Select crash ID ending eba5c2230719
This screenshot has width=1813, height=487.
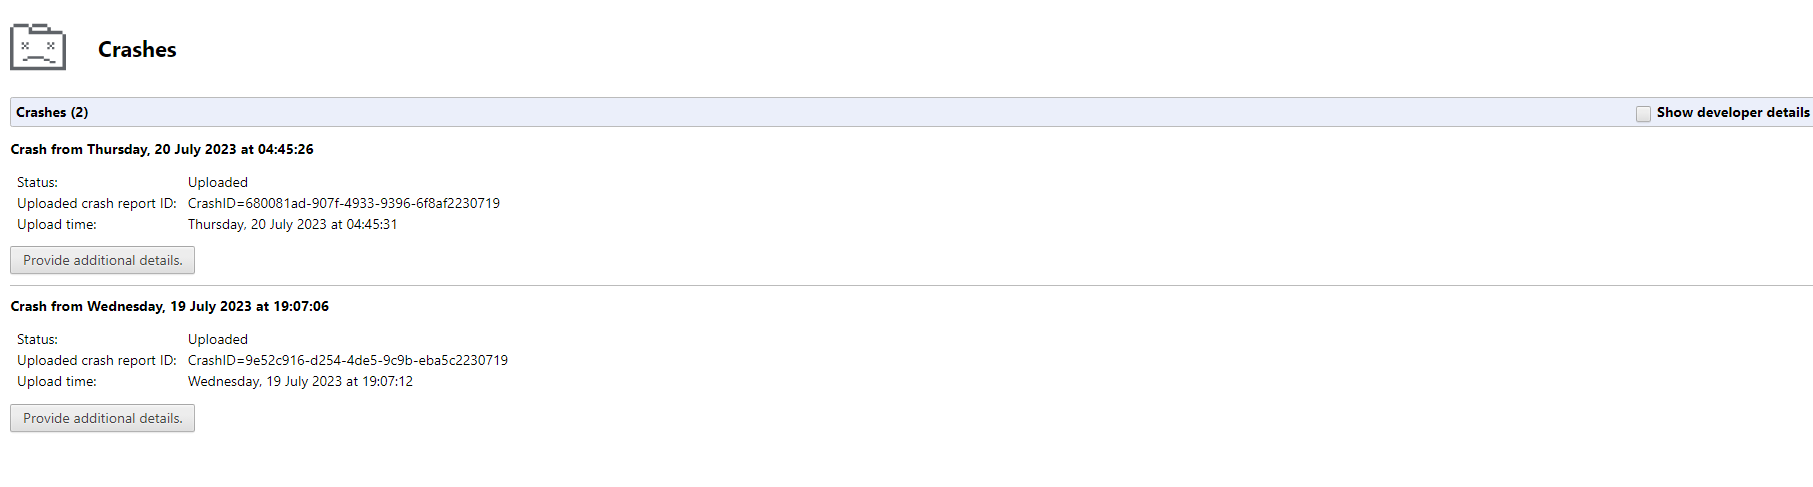[348, 360]
